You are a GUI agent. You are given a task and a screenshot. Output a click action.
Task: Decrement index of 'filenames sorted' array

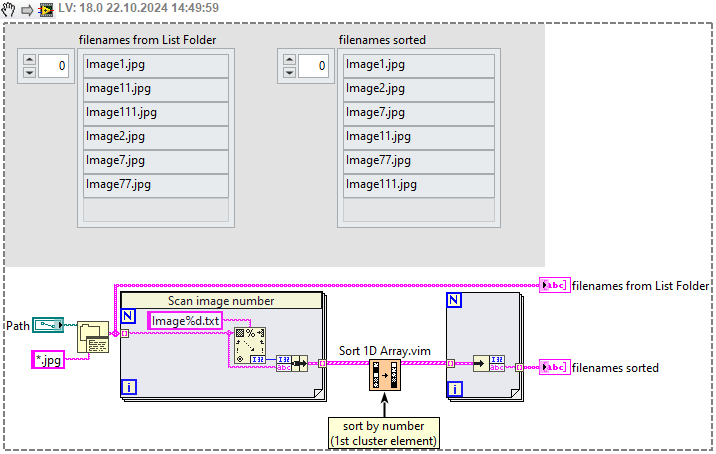point(290,72)
